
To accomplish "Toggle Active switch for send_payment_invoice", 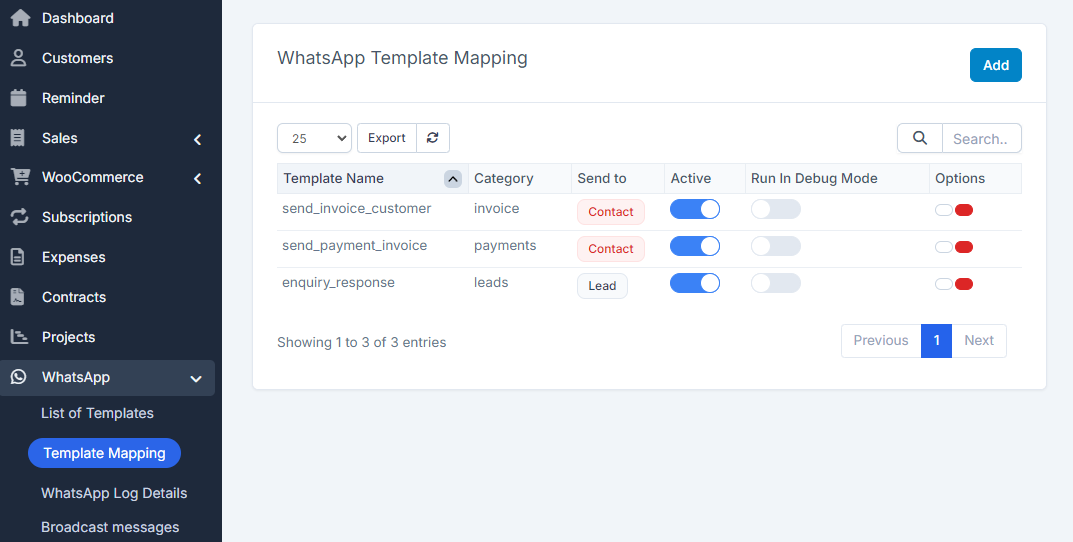I will (695, 246).
